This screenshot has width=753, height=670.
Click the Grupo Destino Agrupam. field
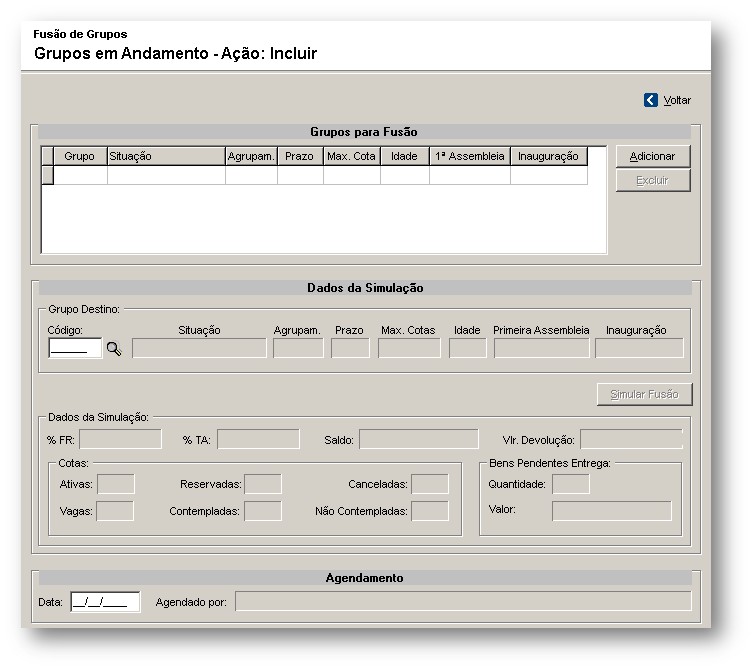tap(298, 348)
